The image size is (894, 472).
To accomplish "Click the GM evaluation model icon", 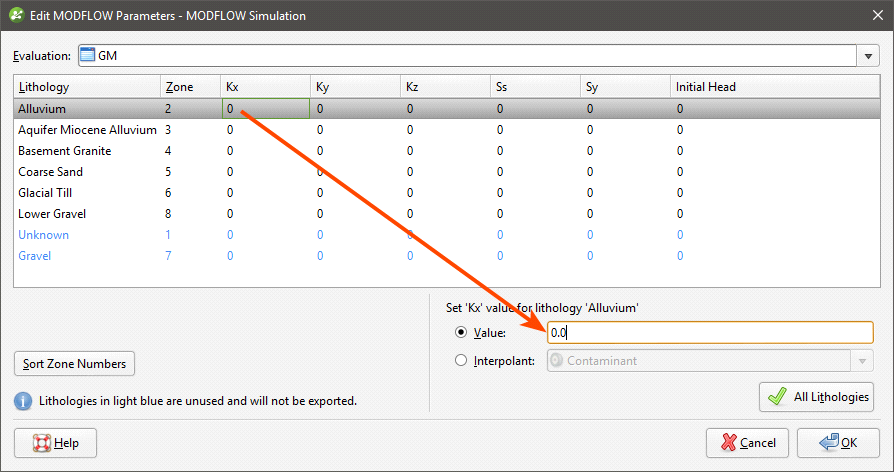I will 87,55.
